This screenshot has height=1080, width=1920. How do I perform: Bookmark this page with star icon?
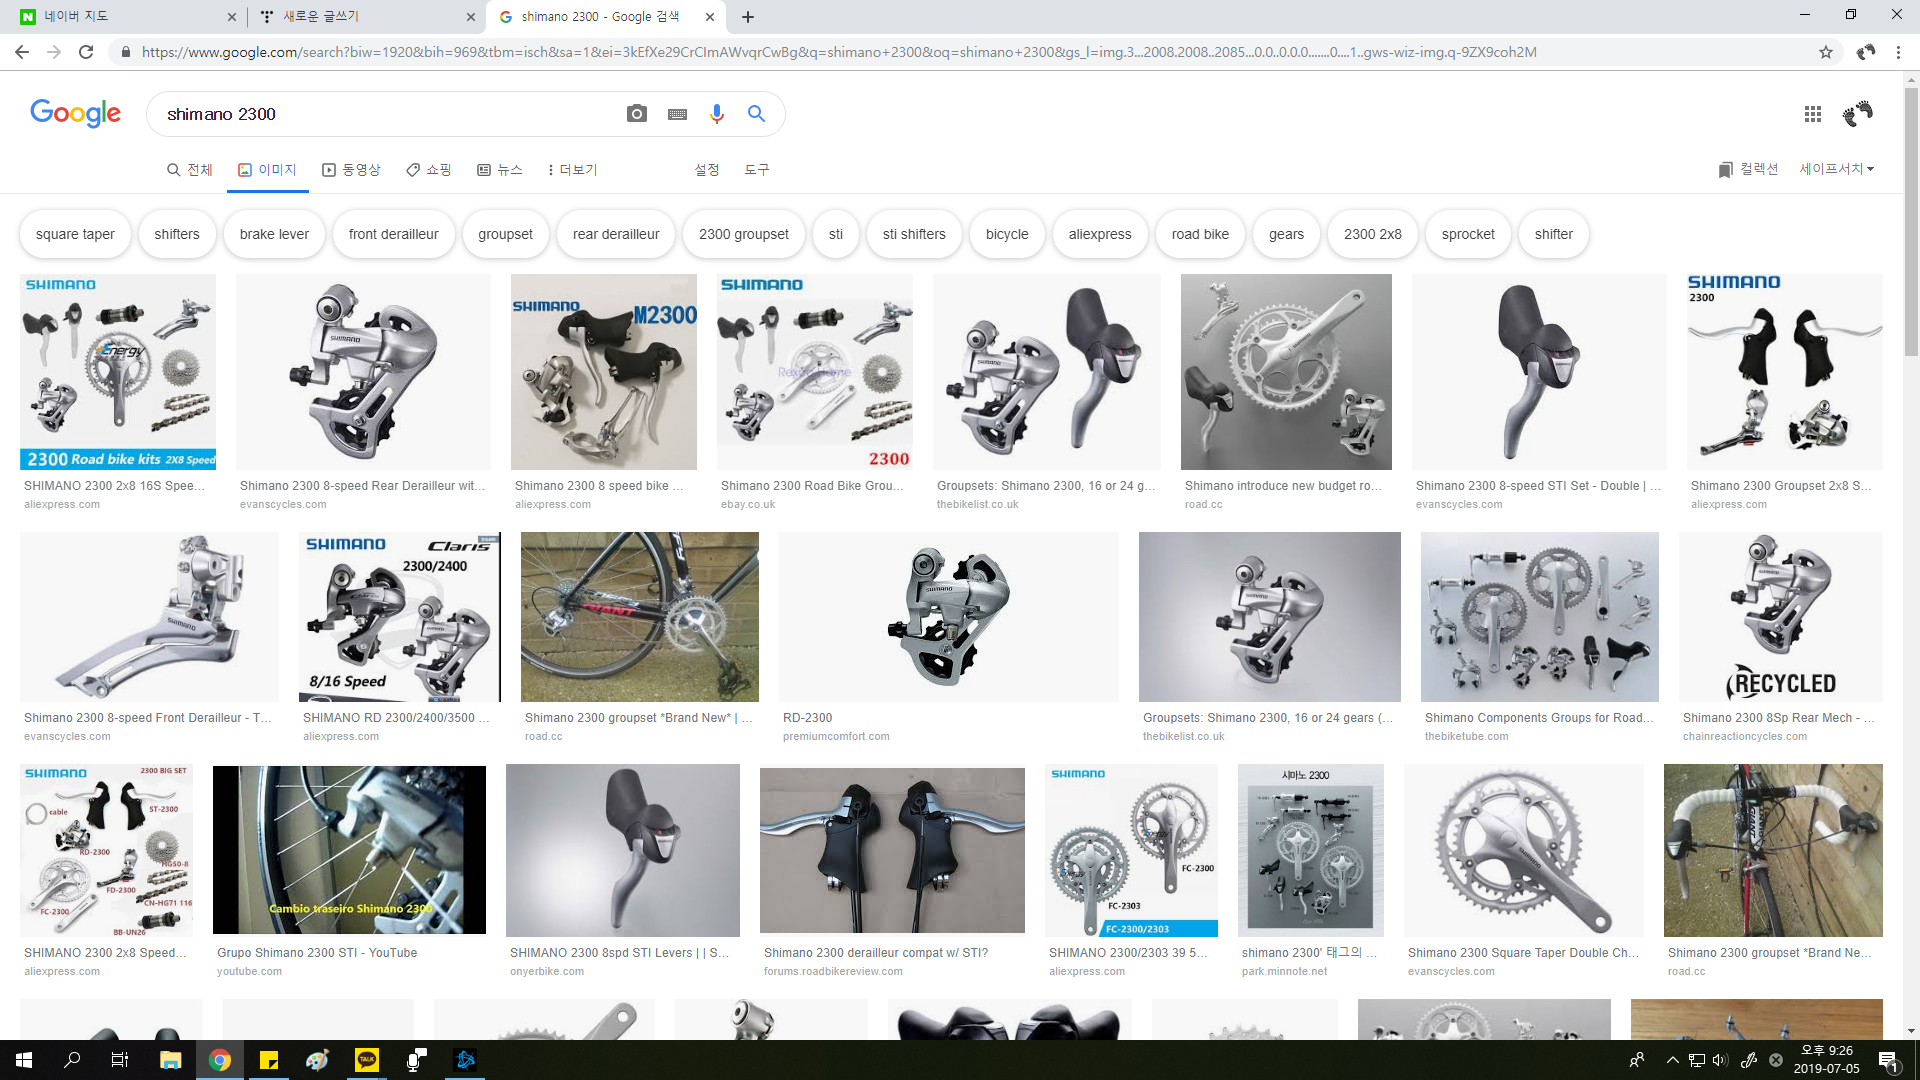point(1825,52)
